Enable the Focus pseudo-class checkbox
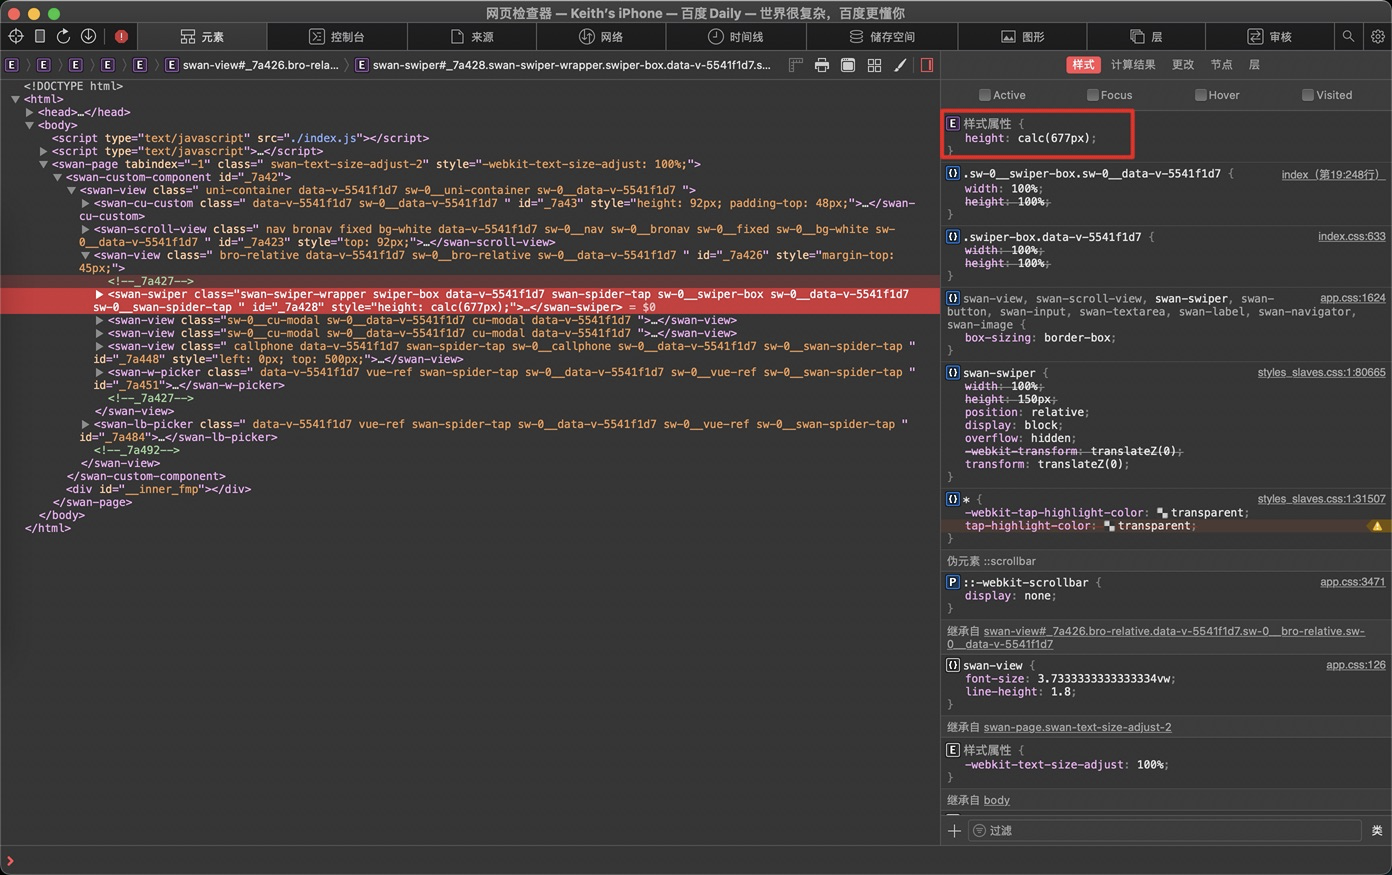The width and height of the screenshot is (1392, 875). tap(1093, 95)
